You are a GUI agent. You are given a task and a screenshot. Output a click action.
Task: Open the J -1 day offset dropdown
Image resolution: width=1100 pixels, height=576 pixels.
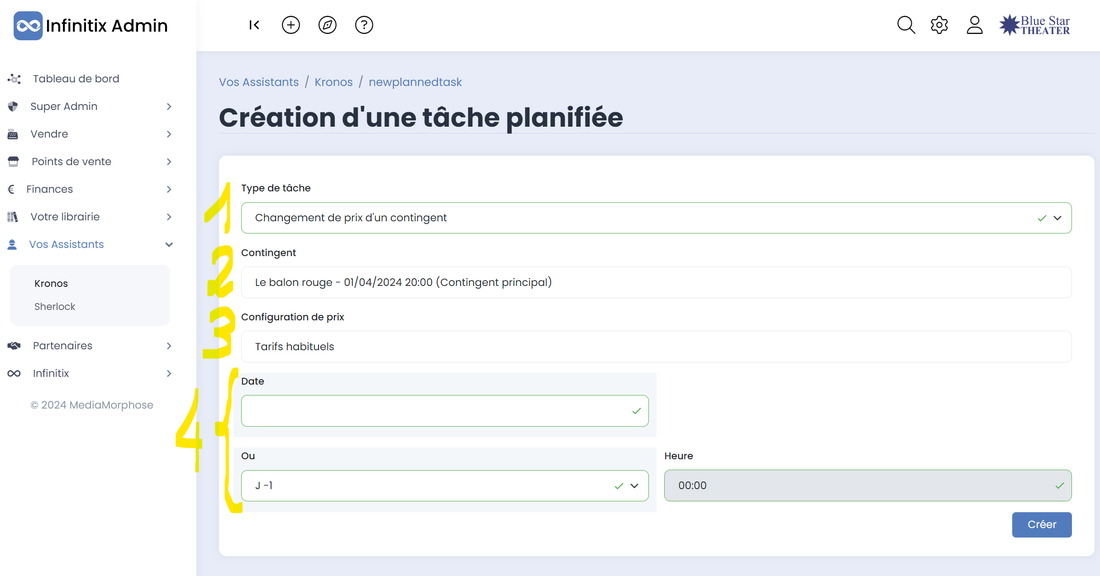tap(444, 486)
